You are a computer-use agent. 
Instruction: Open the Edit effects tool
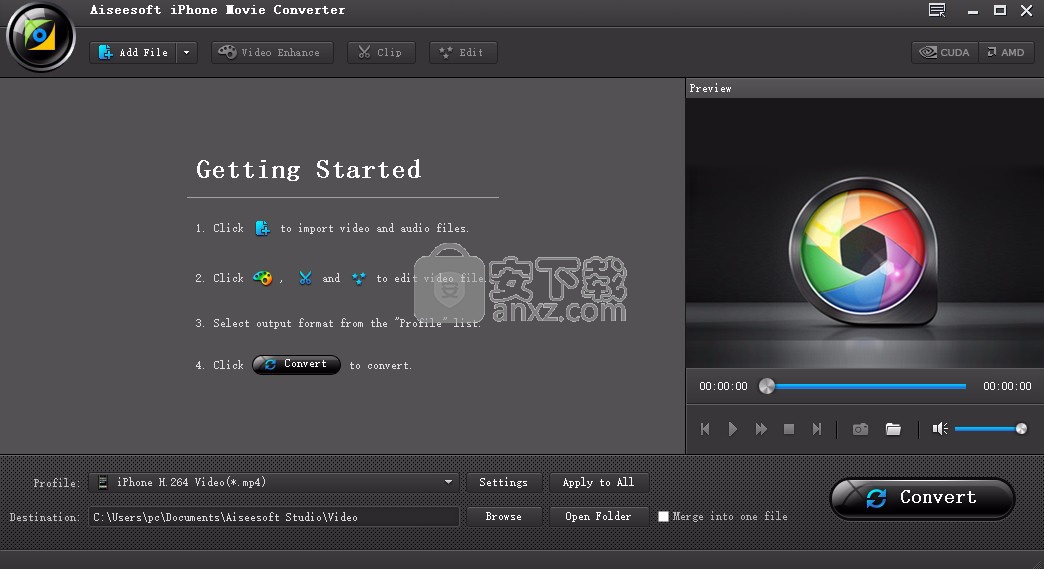pyautogui.click(x=463, y=53)
